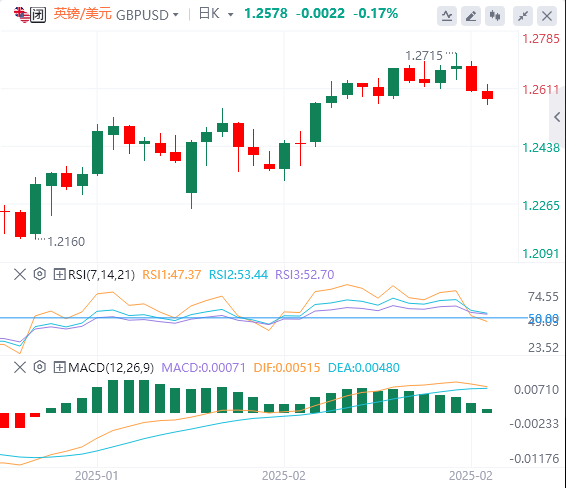The image size is (566, 488).
Task: Select the pencil drawing tool
Action: tap(471, 16)
